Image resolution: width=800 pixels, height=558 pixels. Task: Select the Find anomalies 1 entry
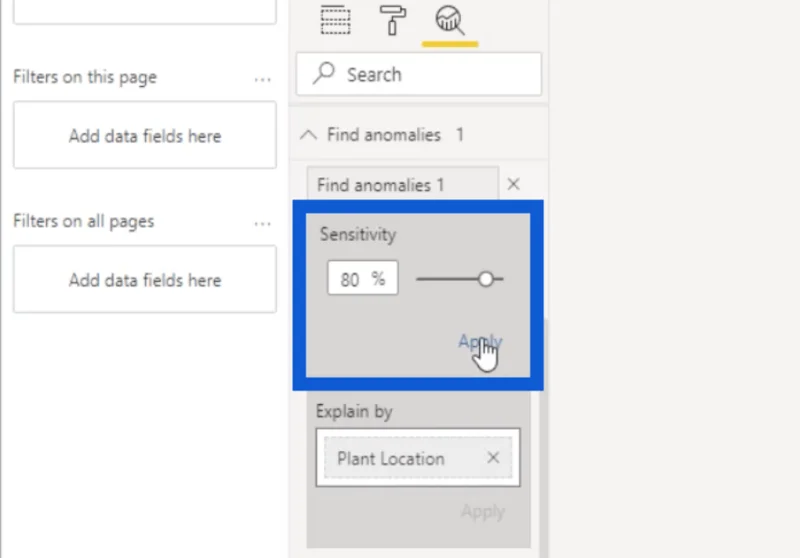(402, 184)
